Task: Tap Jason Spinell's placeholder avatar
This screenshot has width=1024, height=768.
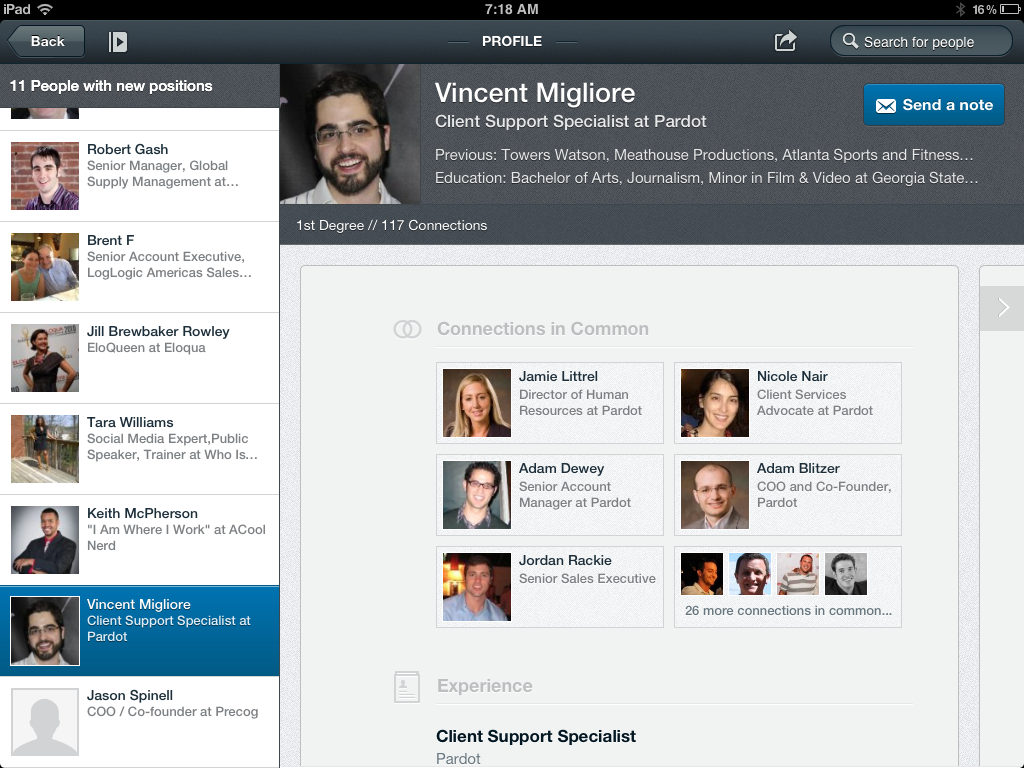Action: point(45,722)
